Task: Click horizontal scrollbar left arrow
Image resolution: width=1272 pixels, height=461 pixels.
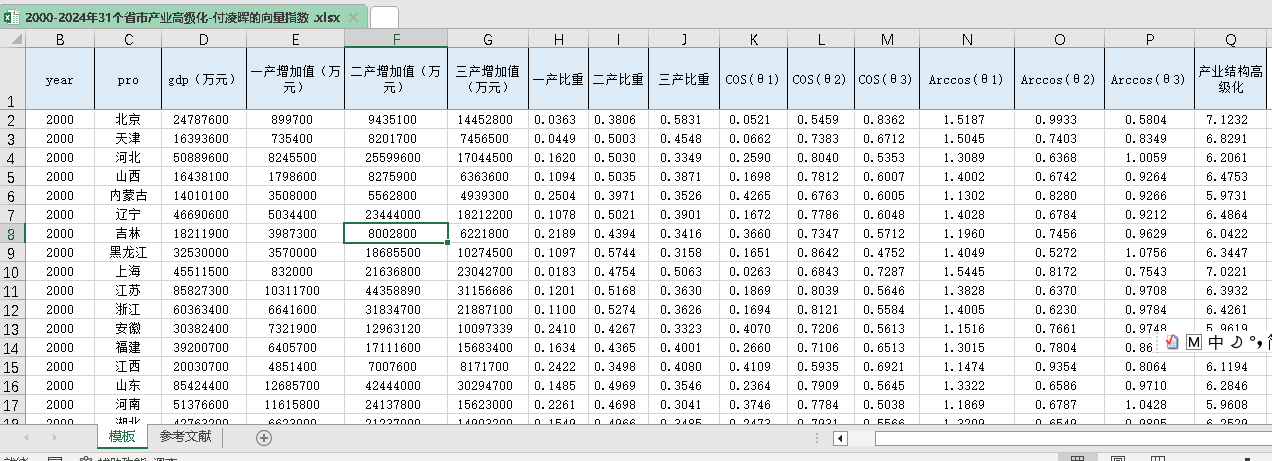Action: tap(841, 438)
